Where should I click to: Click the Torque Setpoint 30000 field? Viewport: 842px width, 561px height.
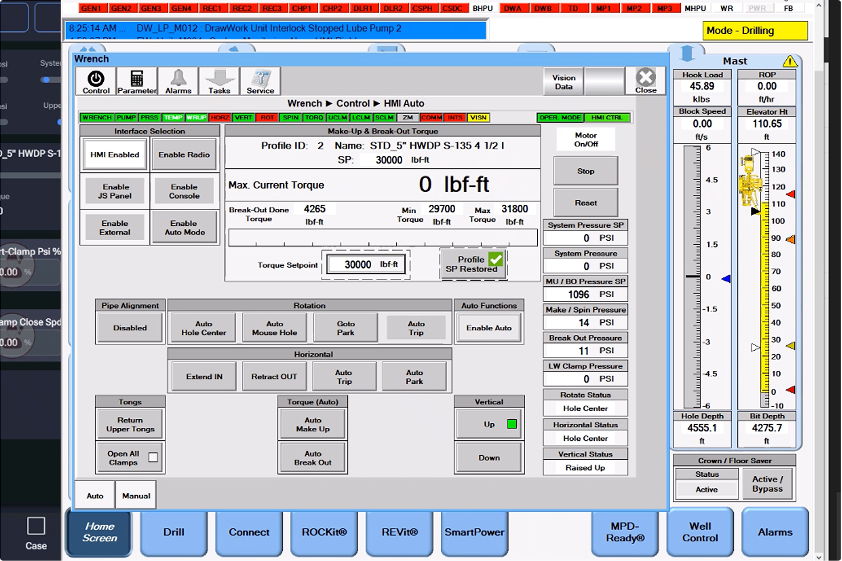(x=366, y=264)
